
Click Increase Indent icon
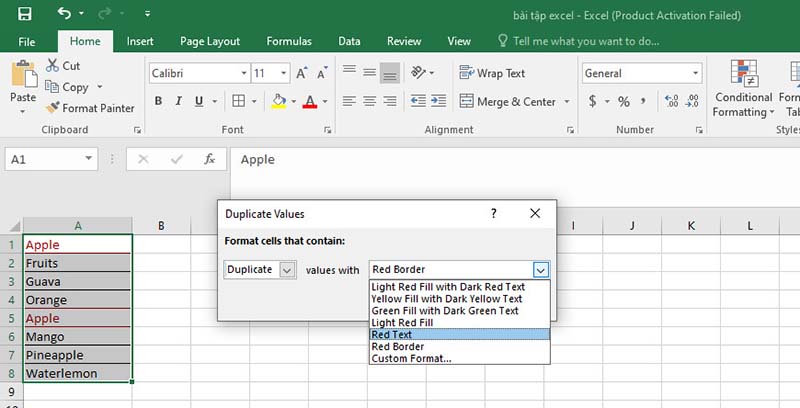(438, 101)
